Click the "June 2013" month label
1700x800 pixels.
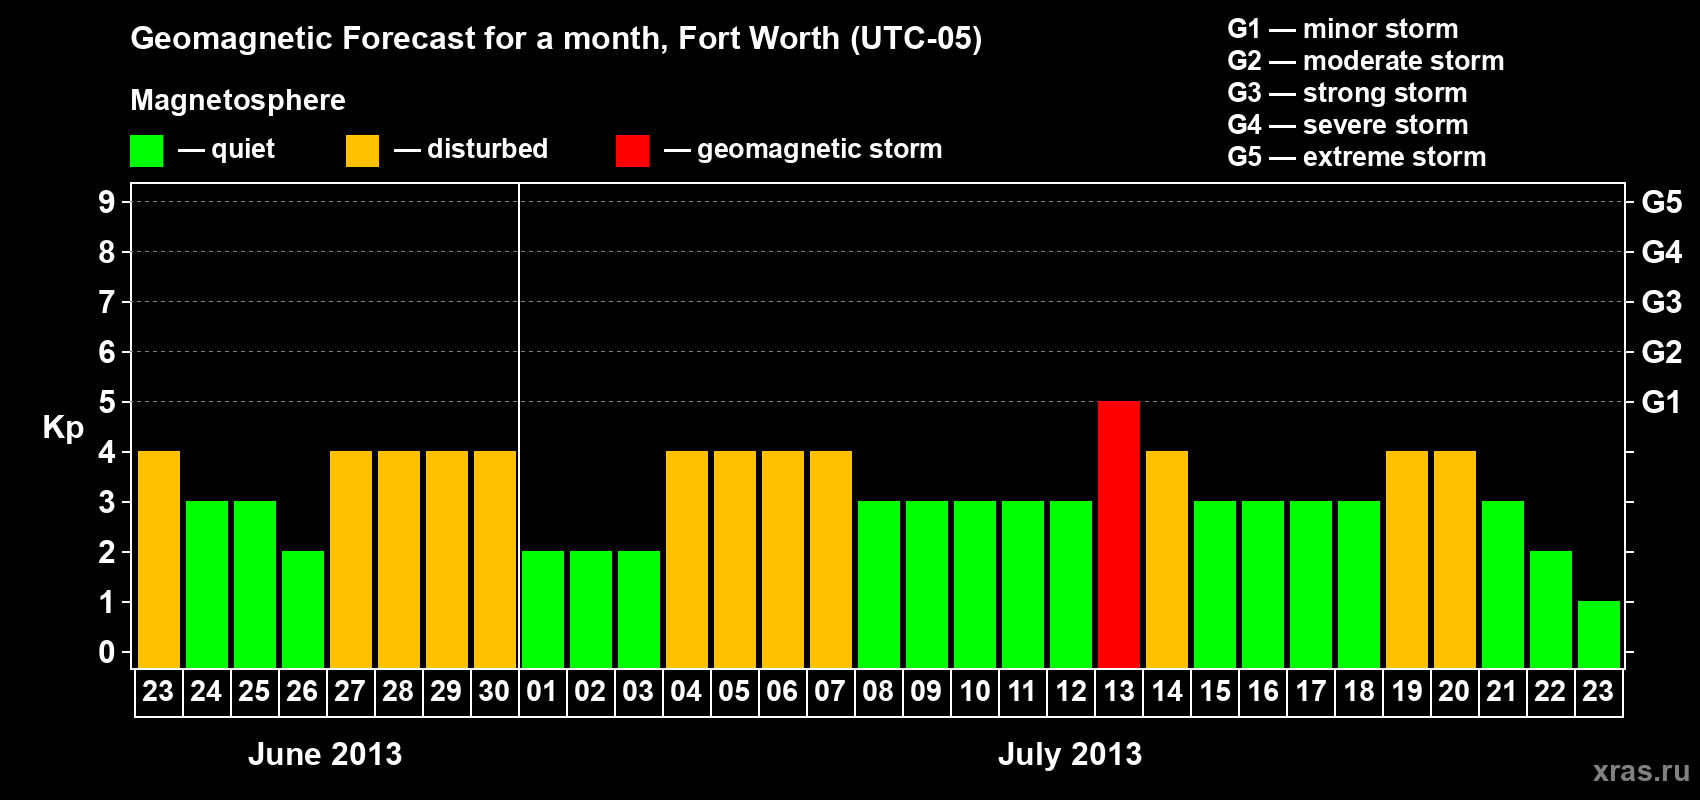325,754
